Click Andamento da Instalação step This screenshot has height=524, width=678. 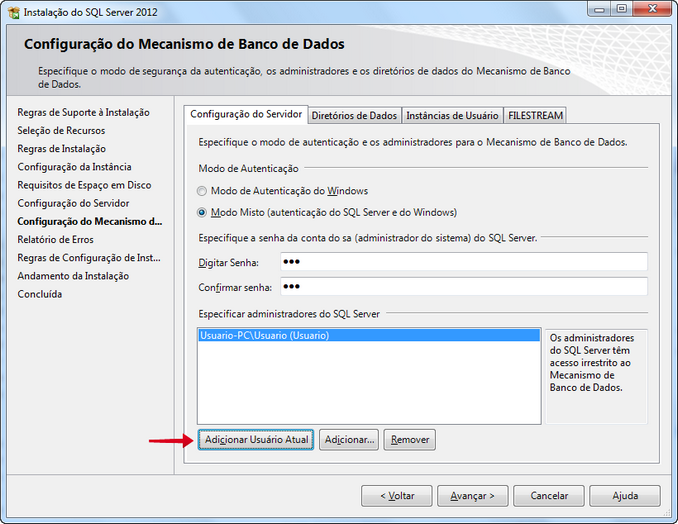click(73, 276)
